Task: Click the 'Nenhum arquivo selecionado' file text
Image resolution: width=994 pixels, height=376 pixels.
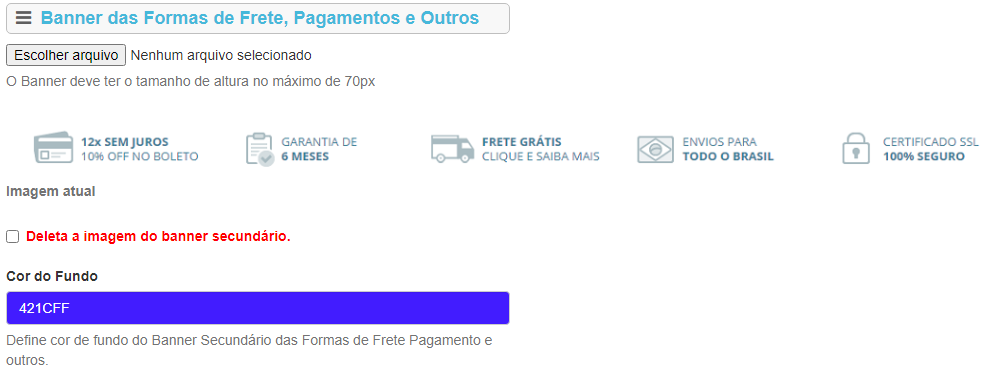Action: coord(221,55)
